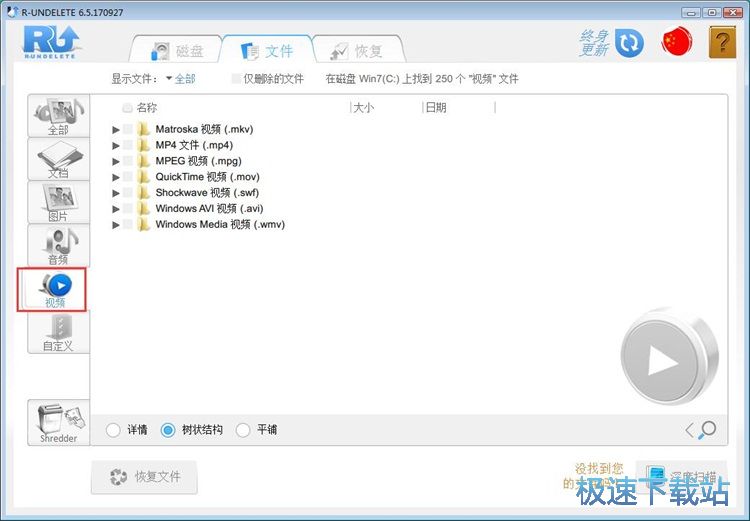Expand the MP4 文件 (.mp4) tree node
750x521 pixels.
(116, 145)
